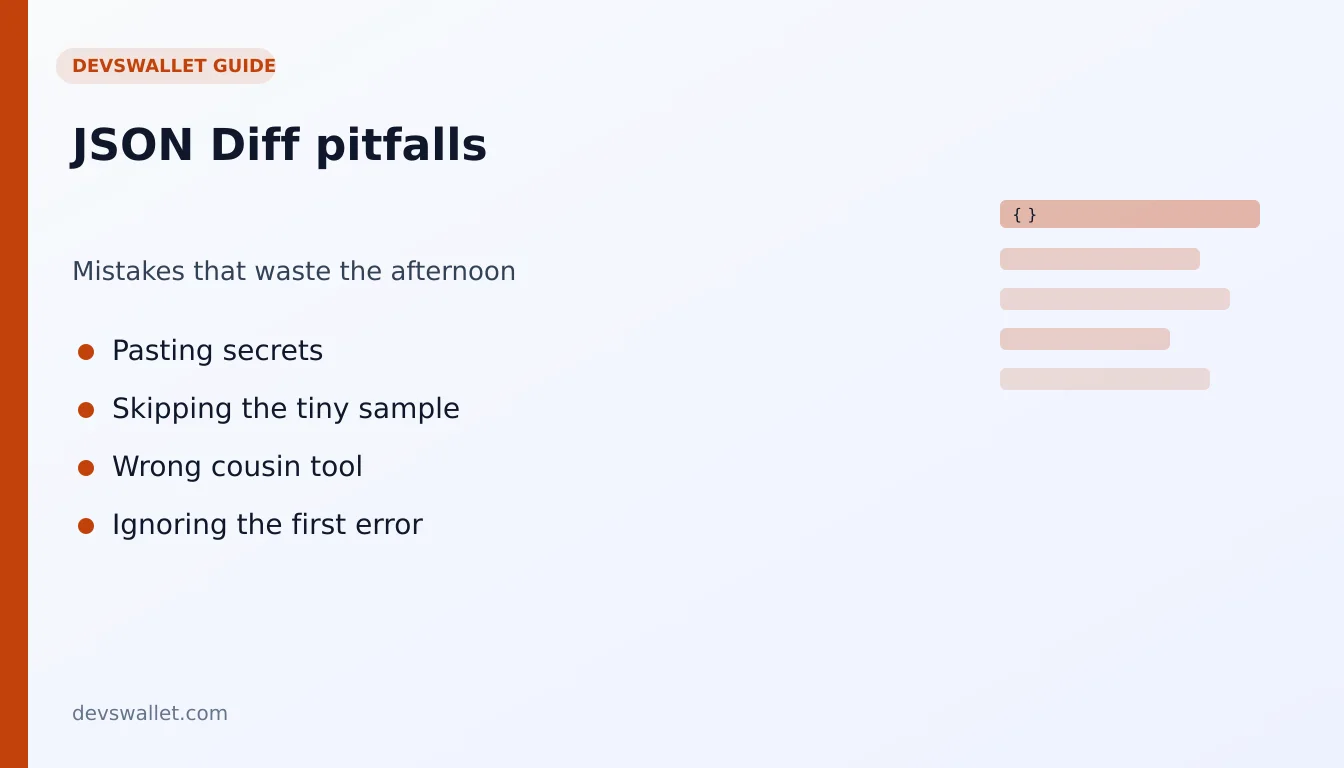Click the Wrong cousin tool item

point(237,467)
